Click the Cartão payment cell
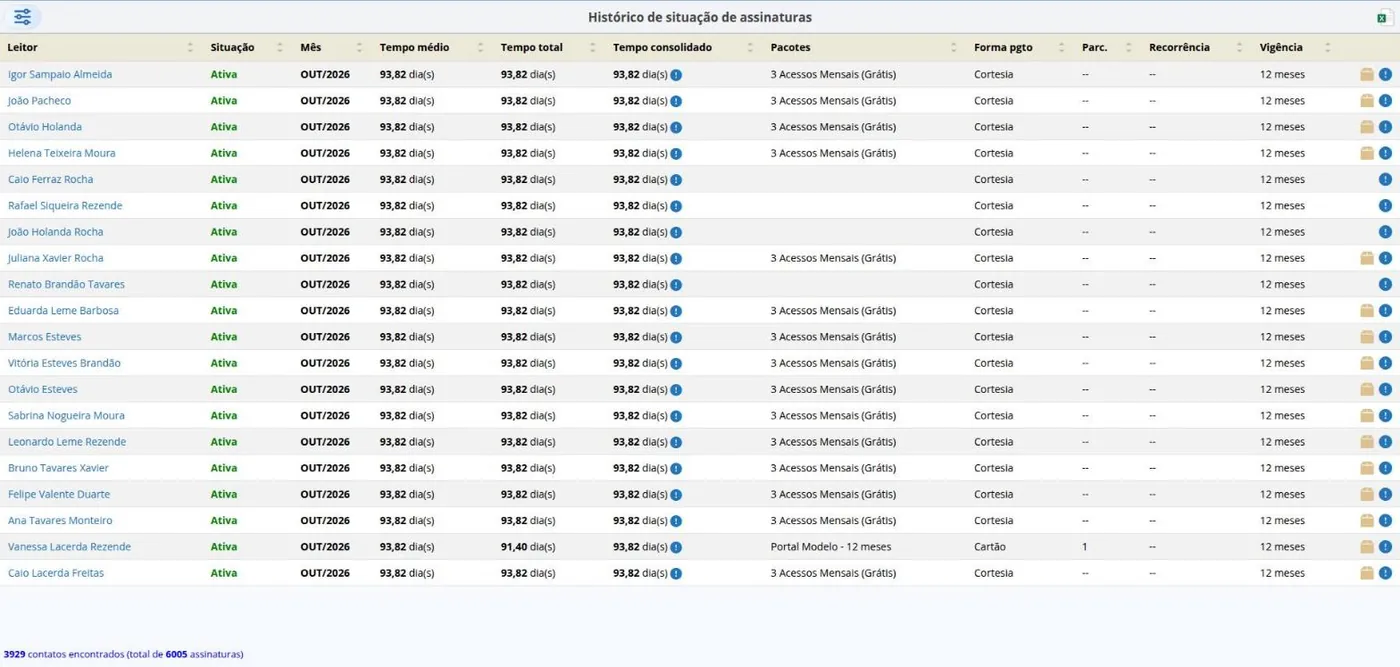The image size is (1400, 667). click(990, 547)
